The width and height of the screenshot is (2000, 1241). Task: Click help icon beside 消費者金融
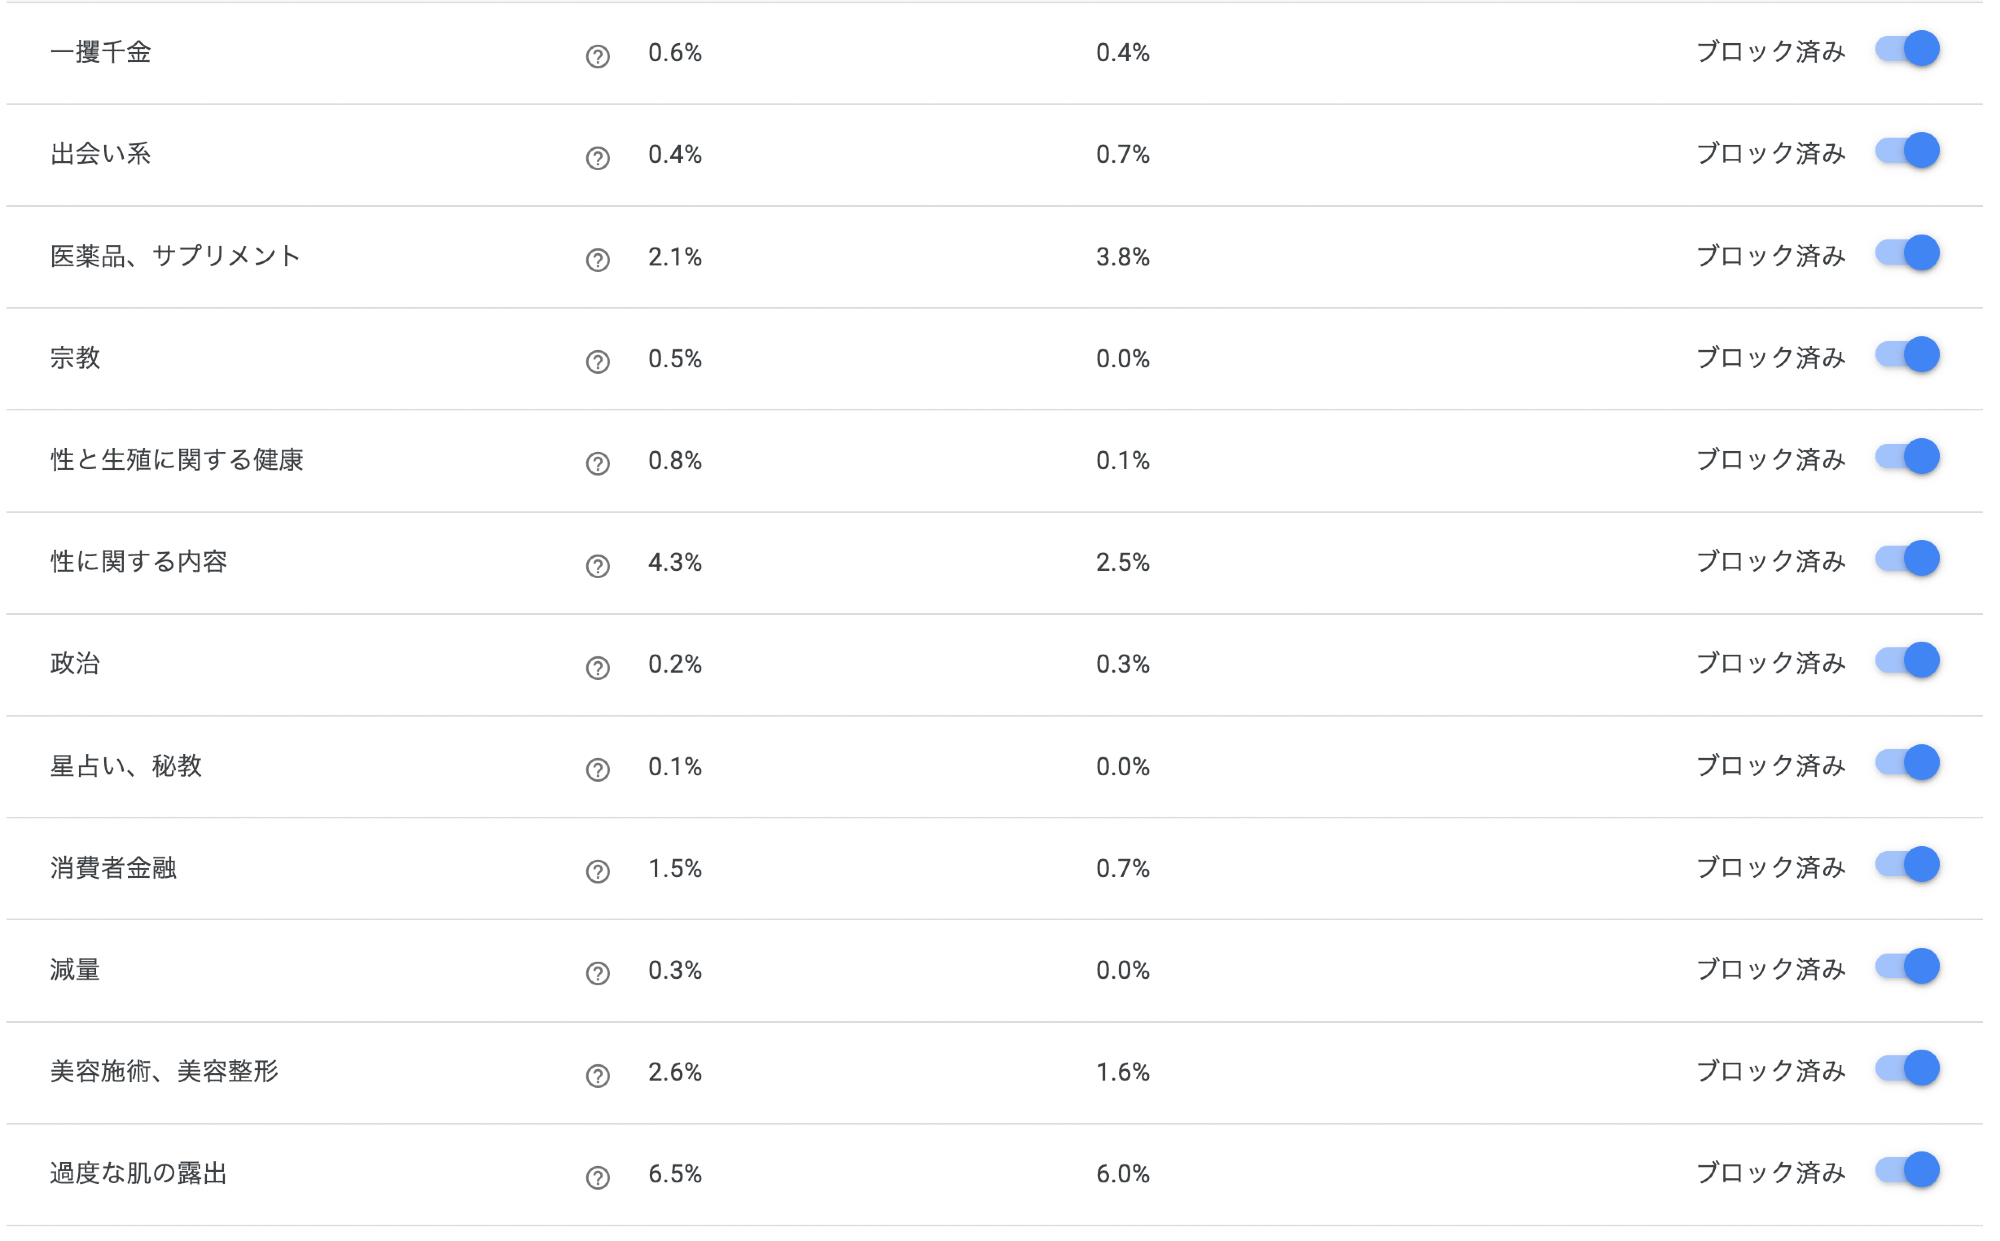[x=597, y=872]
